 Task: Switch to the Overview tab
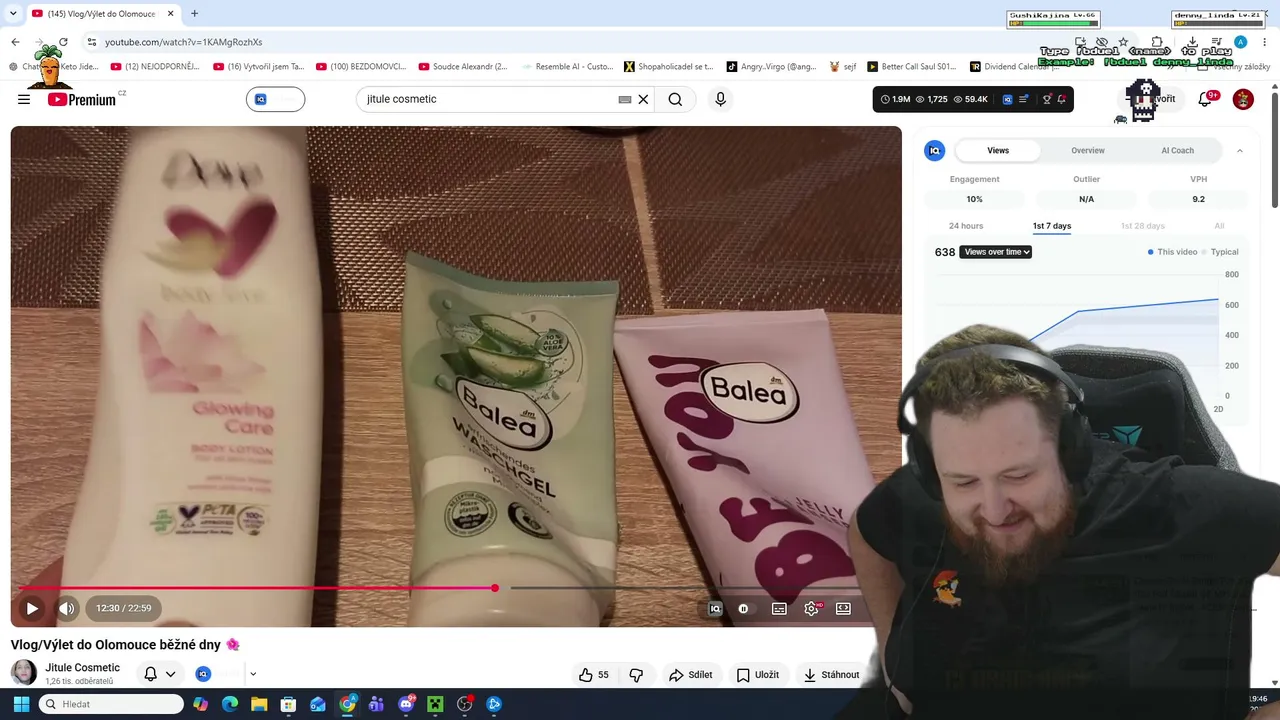(1088, 150)
